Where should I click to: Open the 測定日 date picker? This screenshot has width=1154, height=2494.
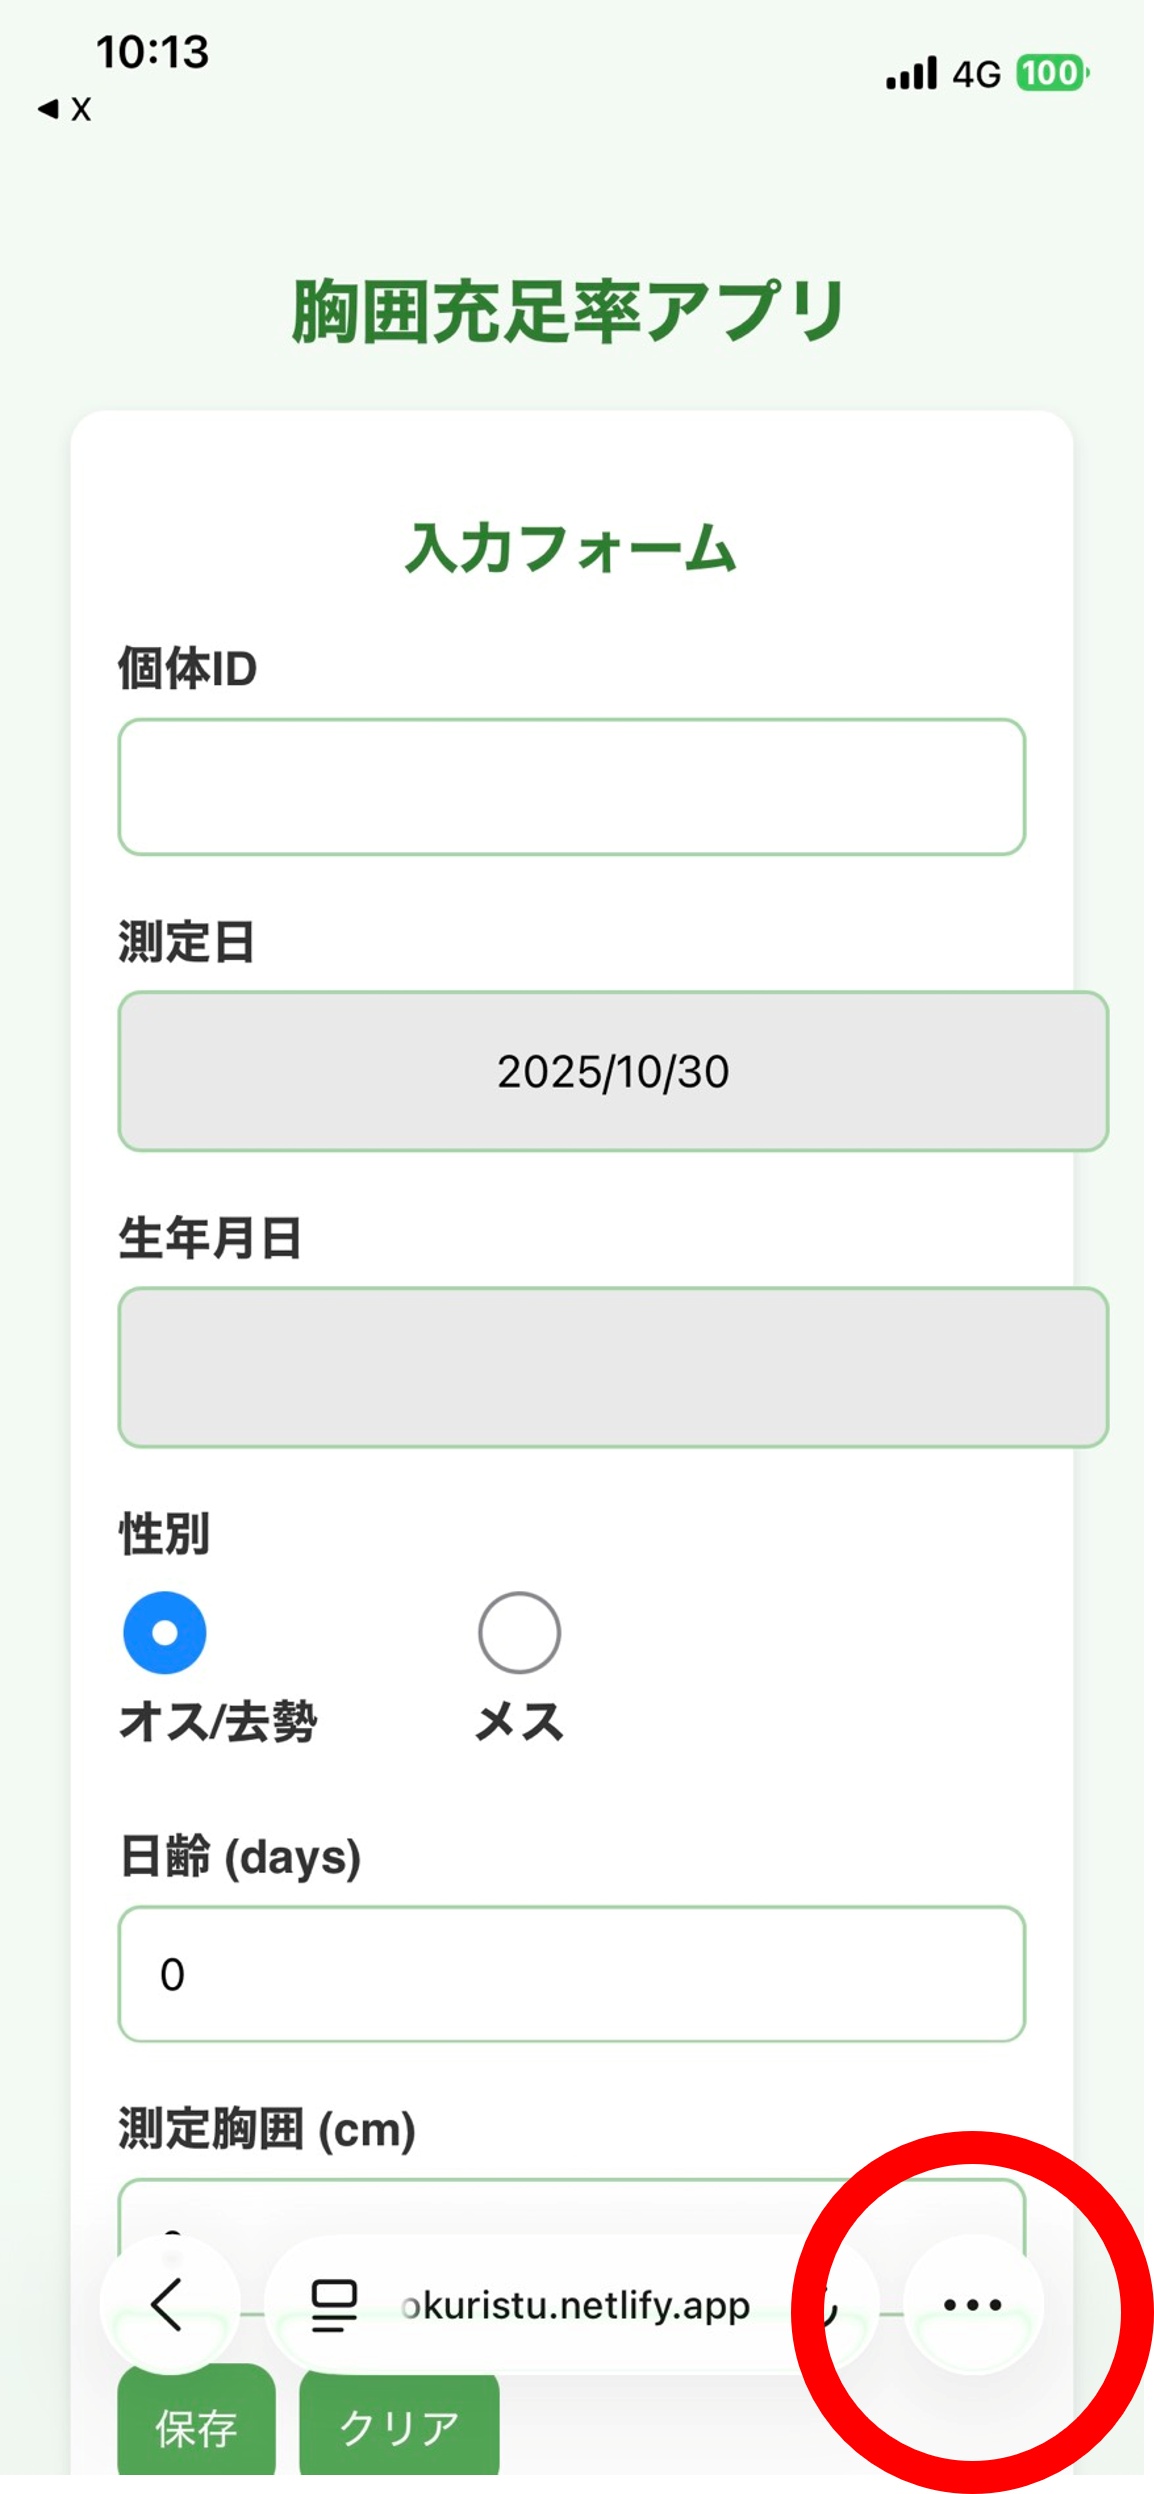click(x=613, y=1071)
